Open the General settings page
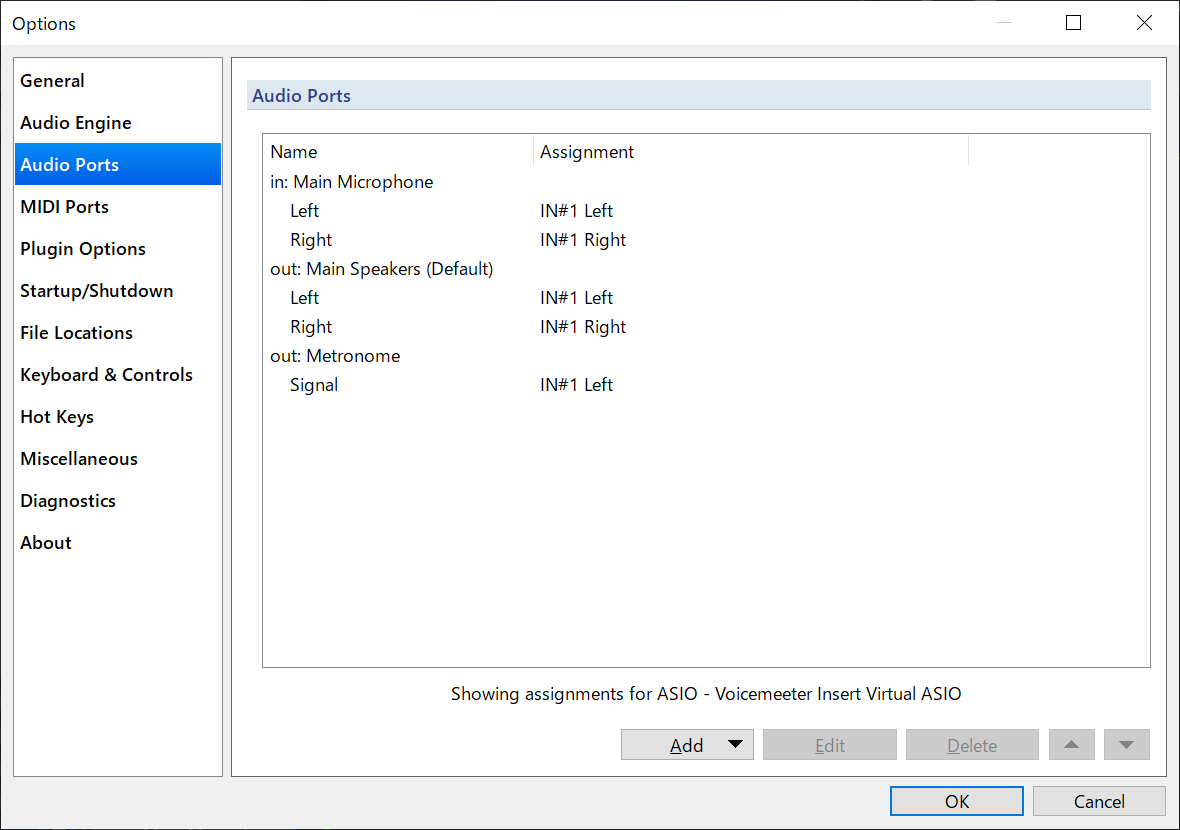Viewport: 1180px width, 830px height. [x=52, y=81]
